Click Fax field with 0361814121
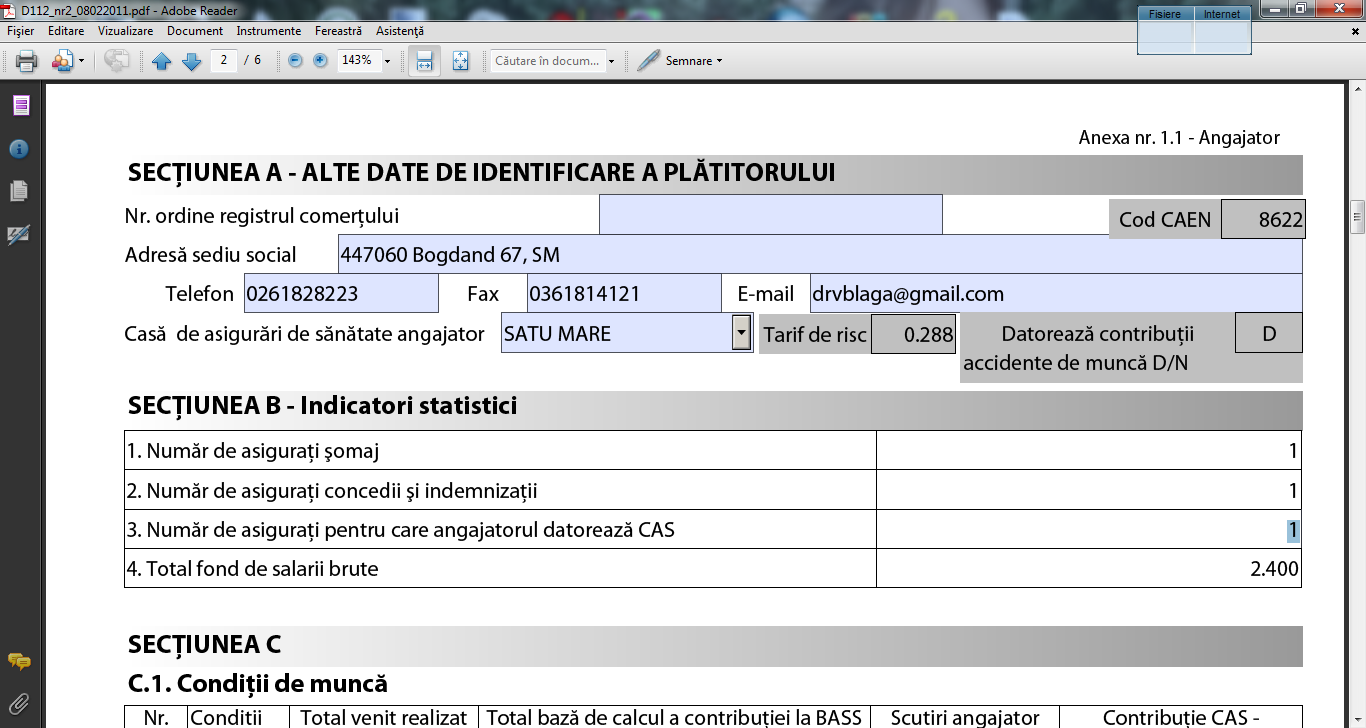The height and width of the screenshot is (728, 1366). 624,293
